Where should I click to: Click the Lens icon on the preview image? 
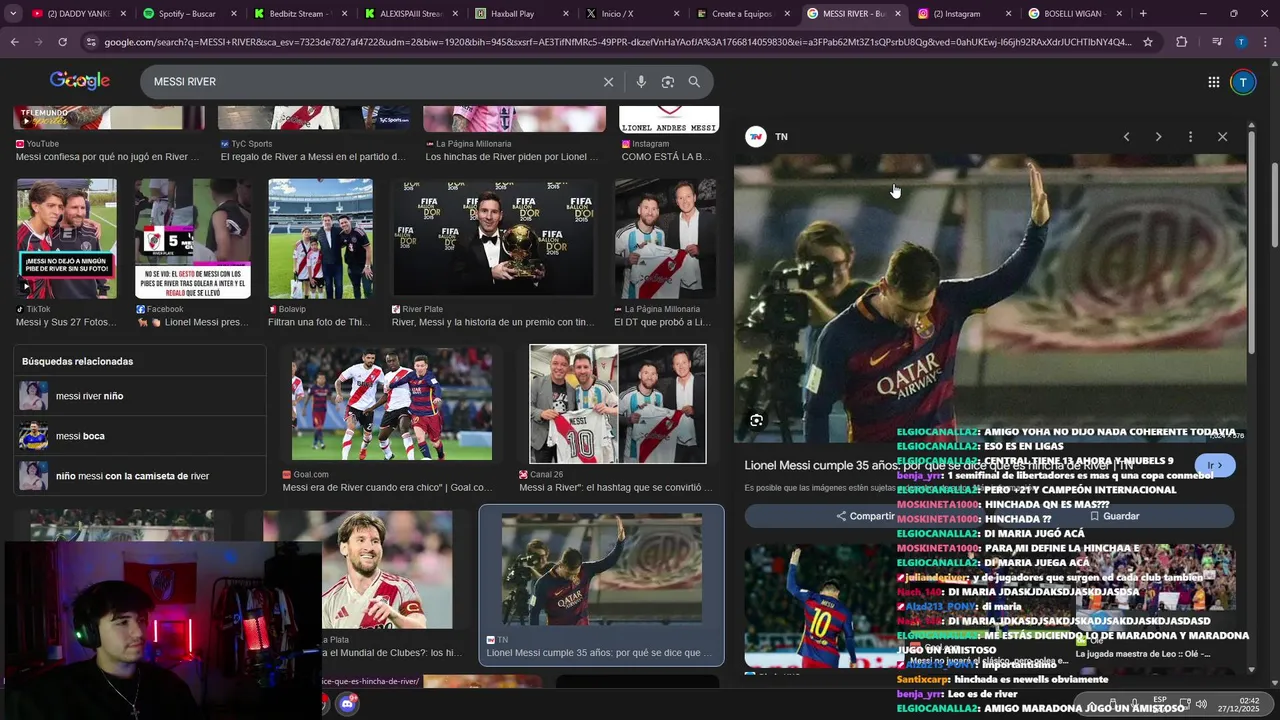pos(757,421)
